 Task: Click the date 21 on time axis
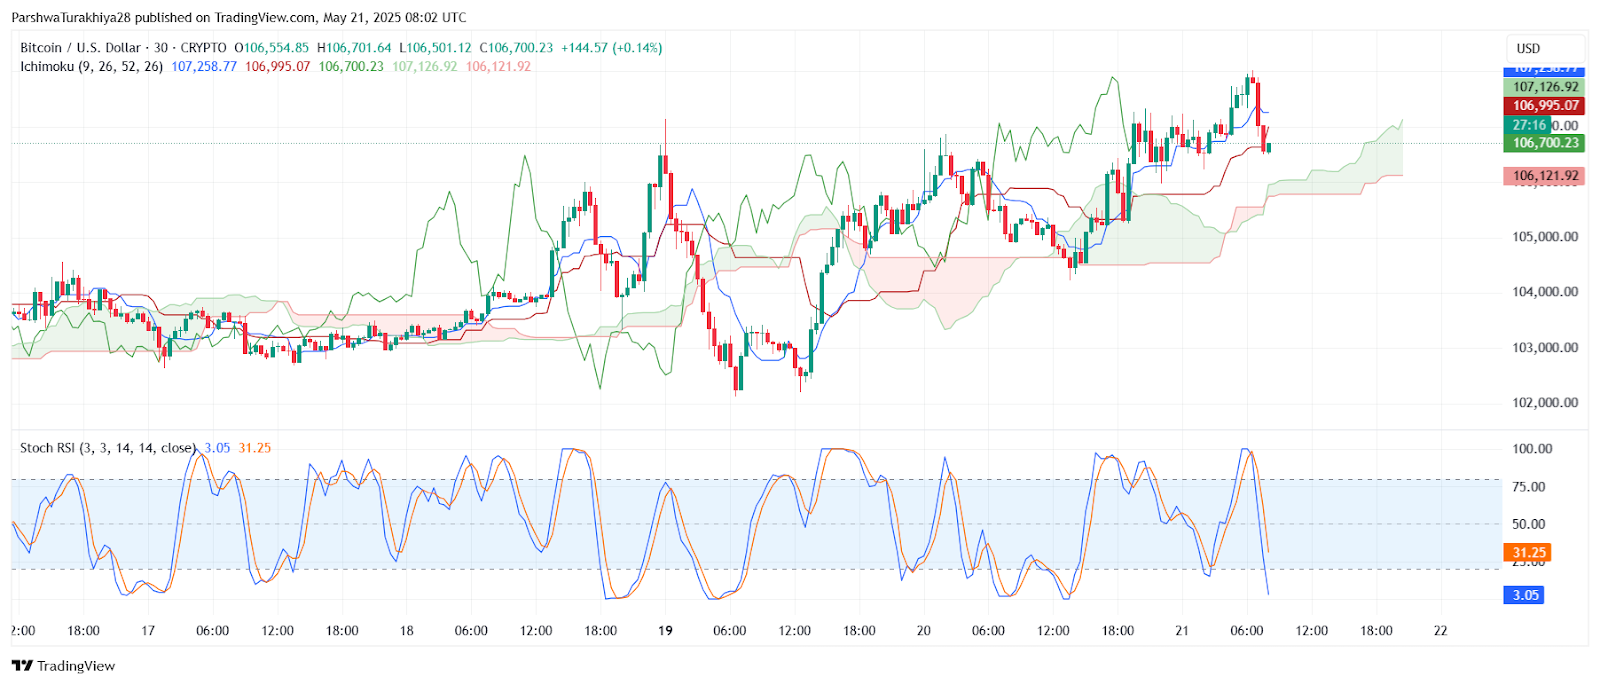click(1182, 631)
